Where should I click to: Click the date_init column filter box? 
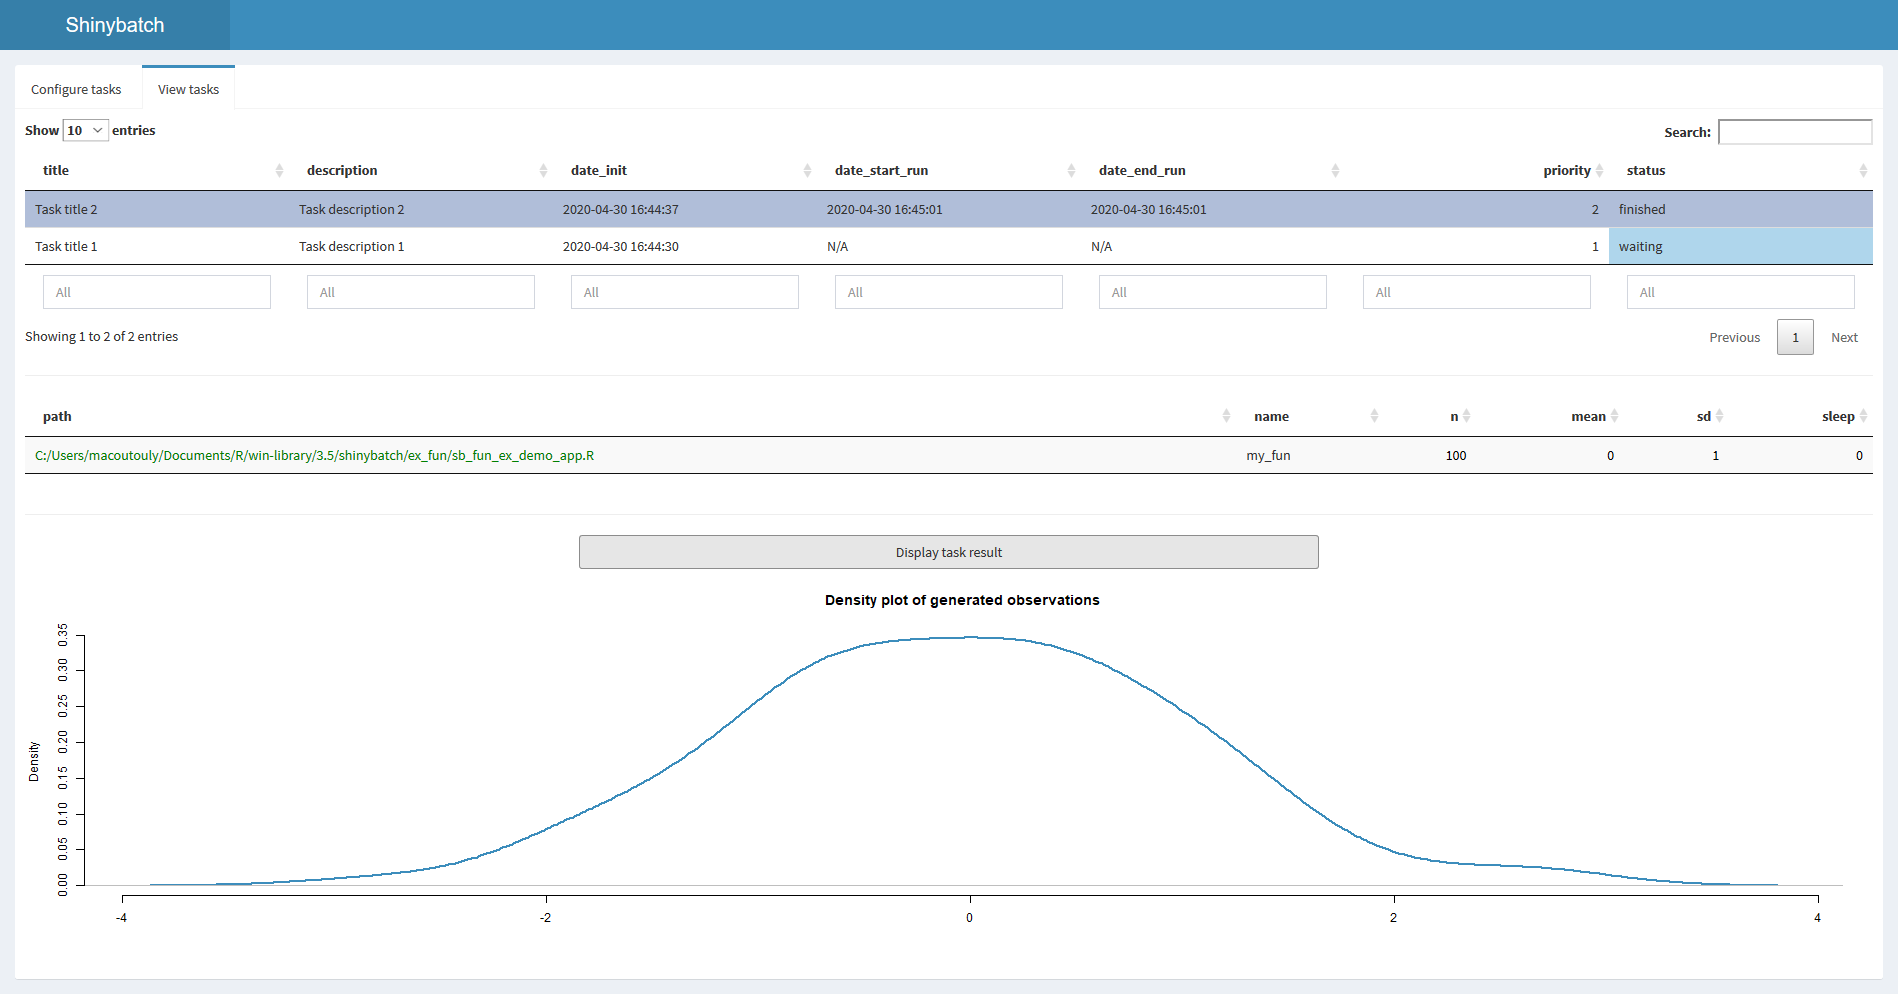coord(685,292)
